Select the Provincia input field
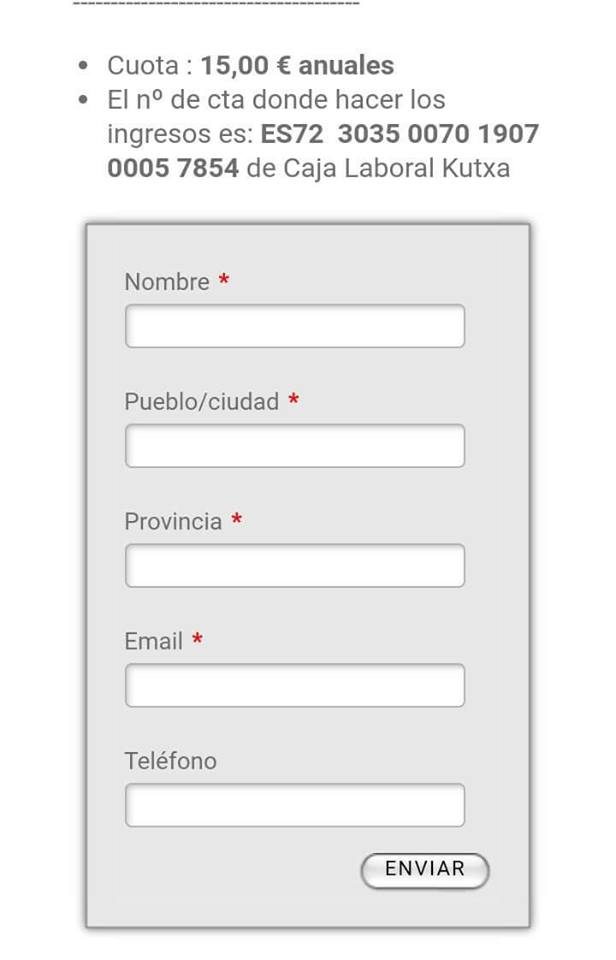 (x=295, y=566)
